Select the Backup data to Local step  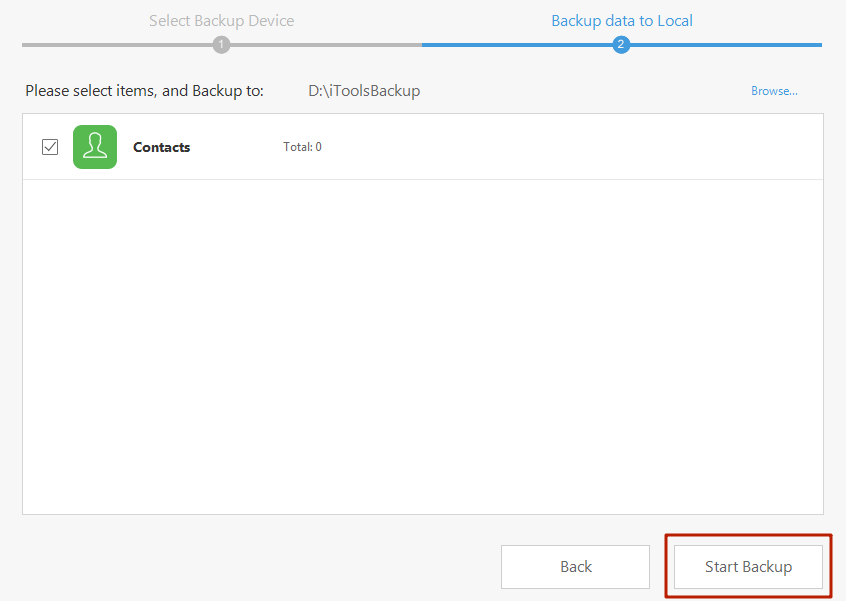coord(621,20)
